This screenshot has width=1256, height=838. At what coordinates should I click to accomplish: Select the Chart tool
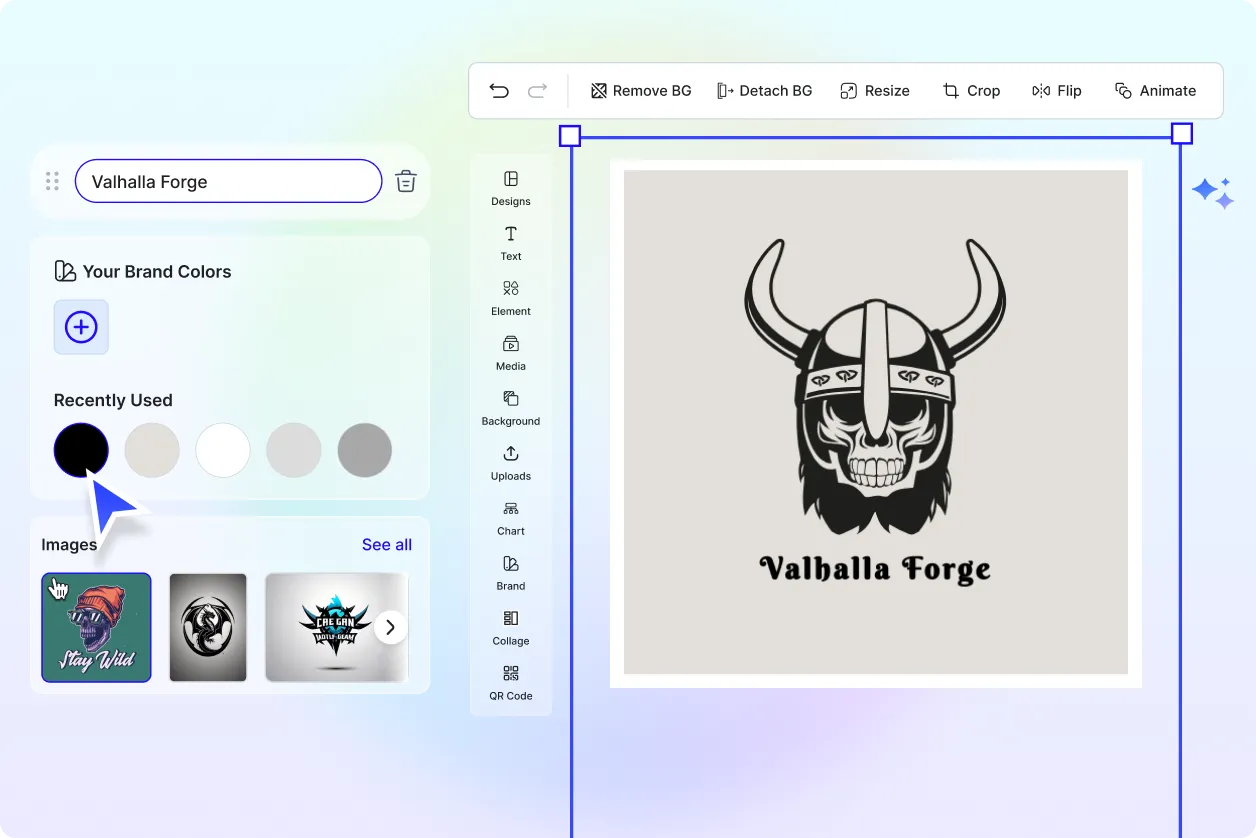[511, 517]
